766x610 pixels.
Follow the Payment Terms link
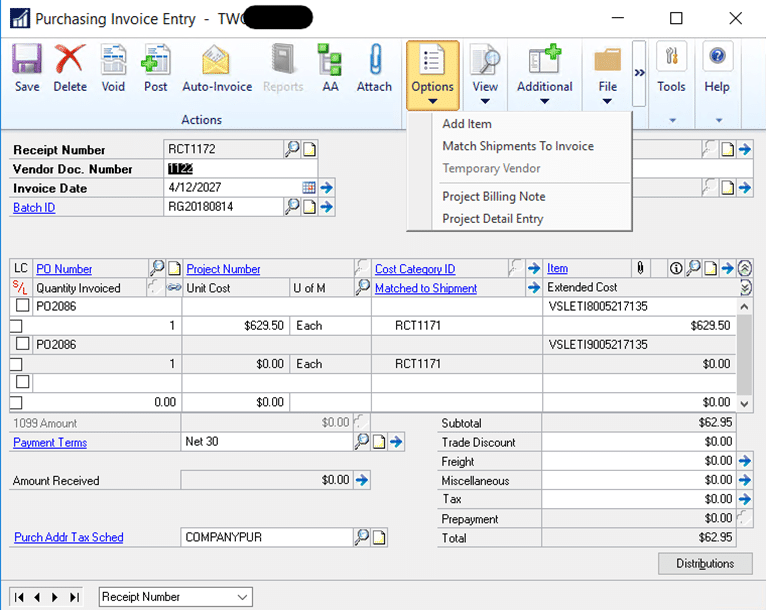[50, 442]
